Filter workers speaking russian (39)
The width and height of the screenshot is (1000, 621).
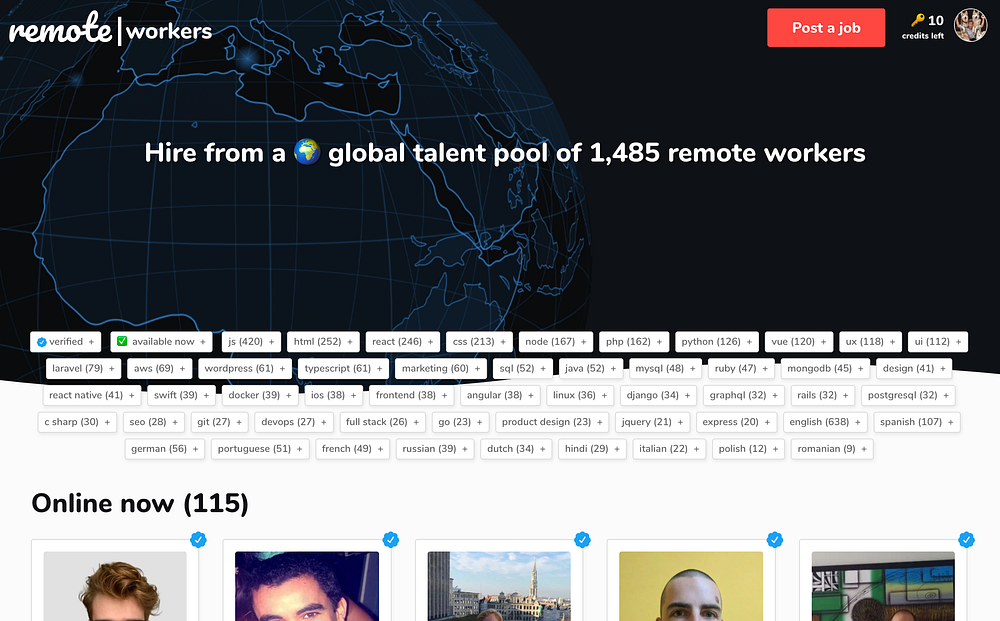(x=435, y=449)
